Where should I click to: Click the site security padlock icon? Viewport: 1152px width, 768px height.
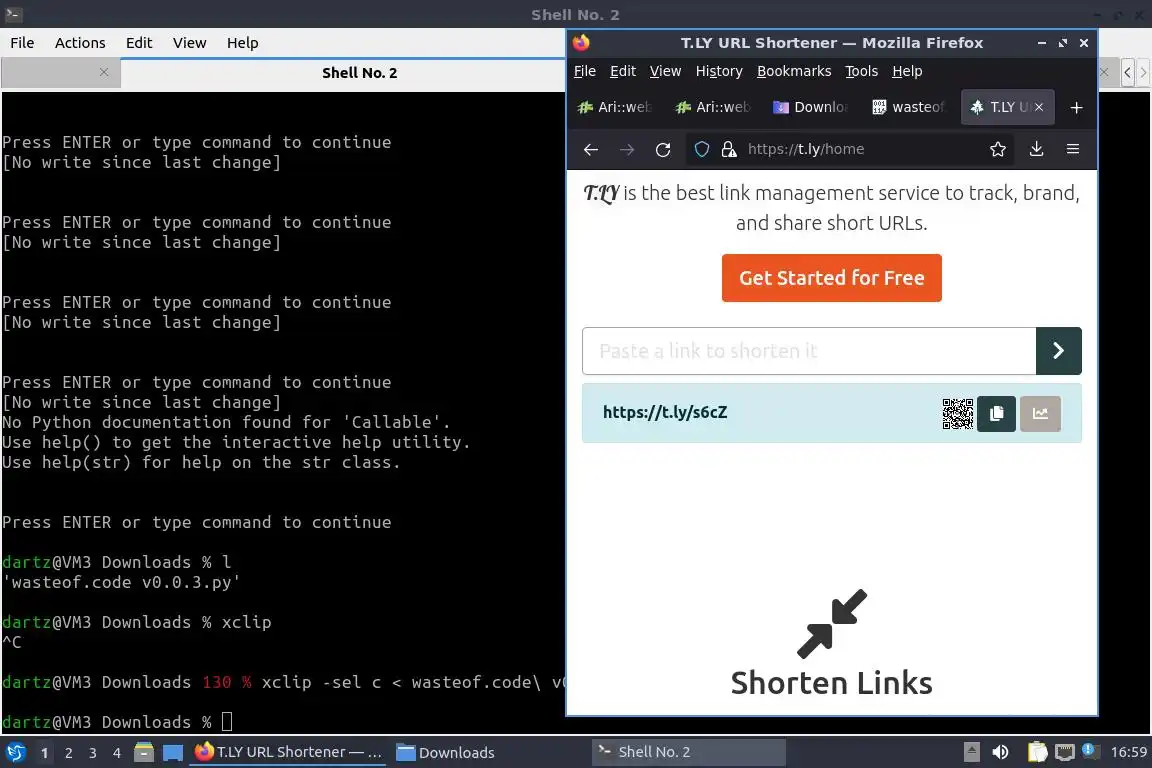click(728, 149)
